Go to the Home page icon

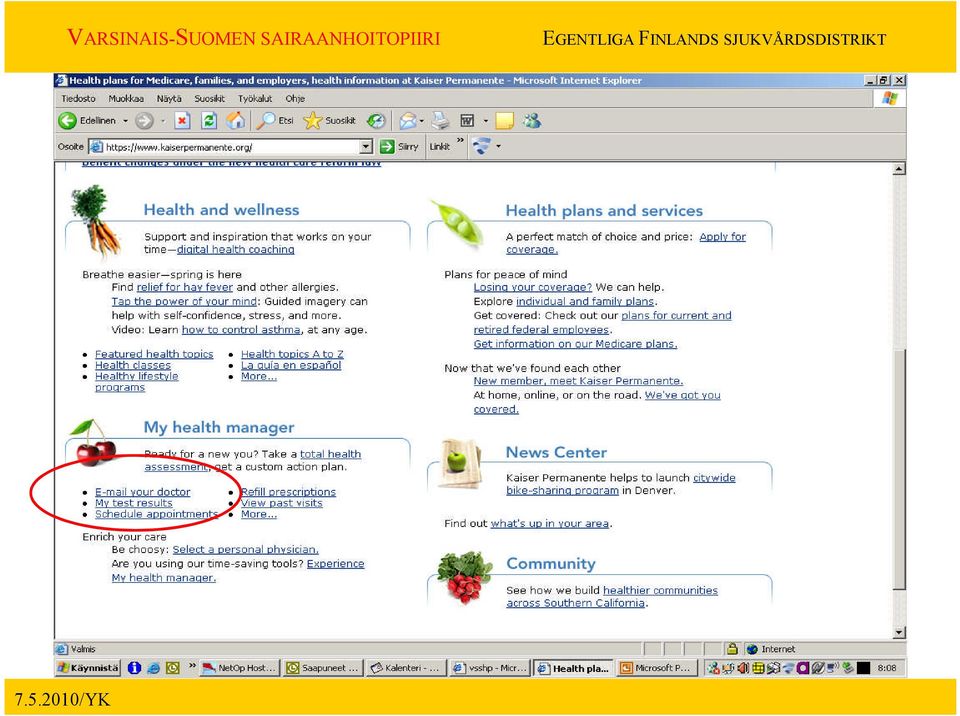coord(236,121)
